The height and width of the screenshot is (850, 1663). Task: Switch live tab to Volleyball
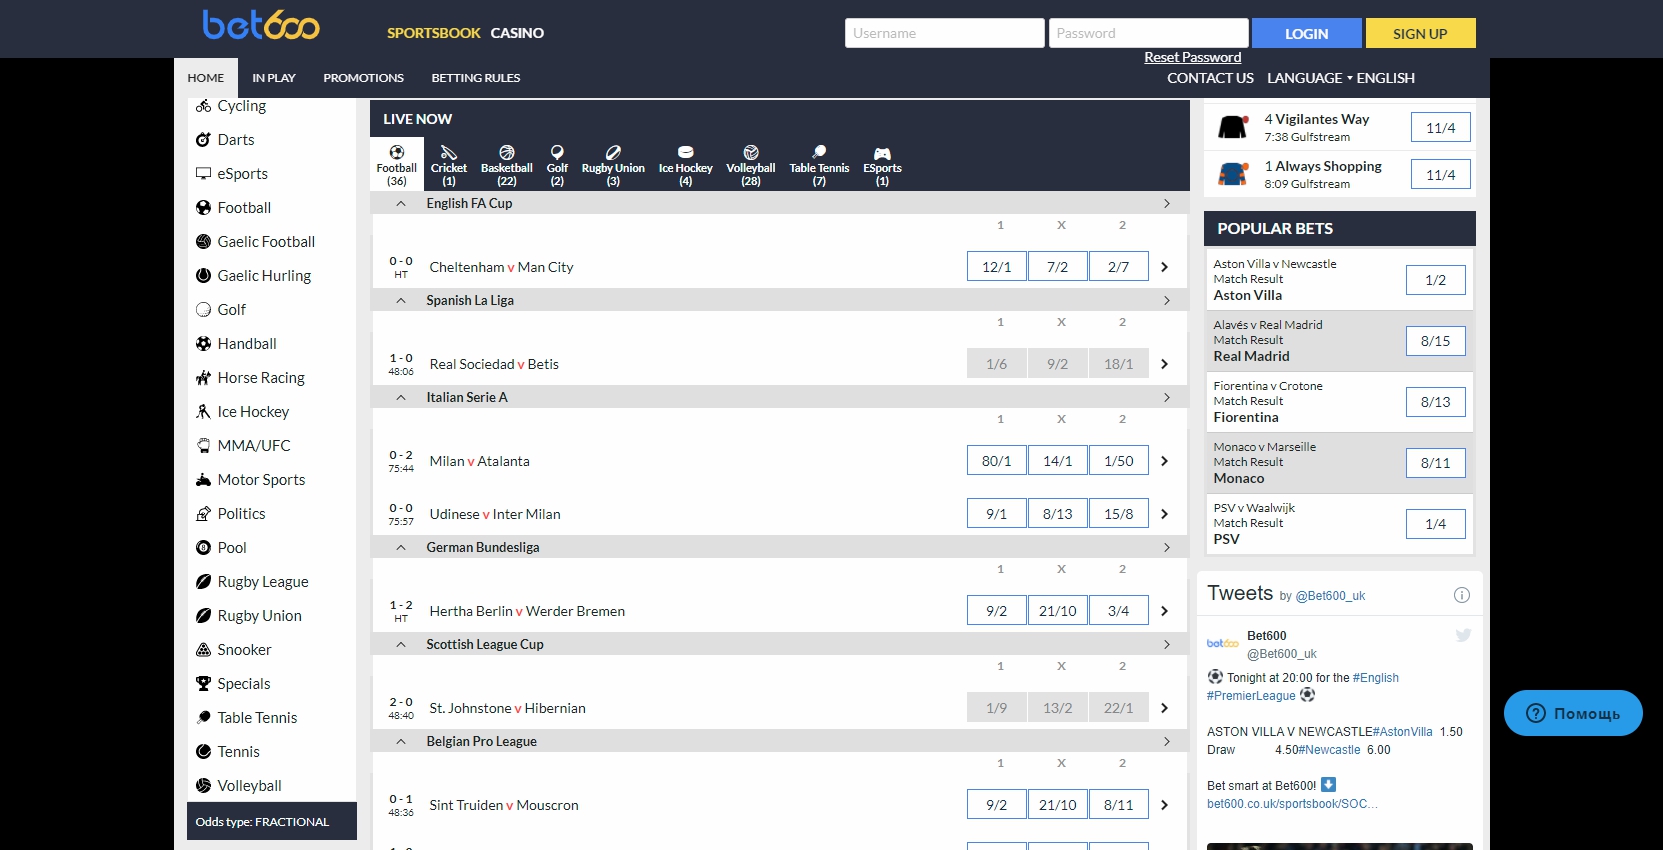751,165
